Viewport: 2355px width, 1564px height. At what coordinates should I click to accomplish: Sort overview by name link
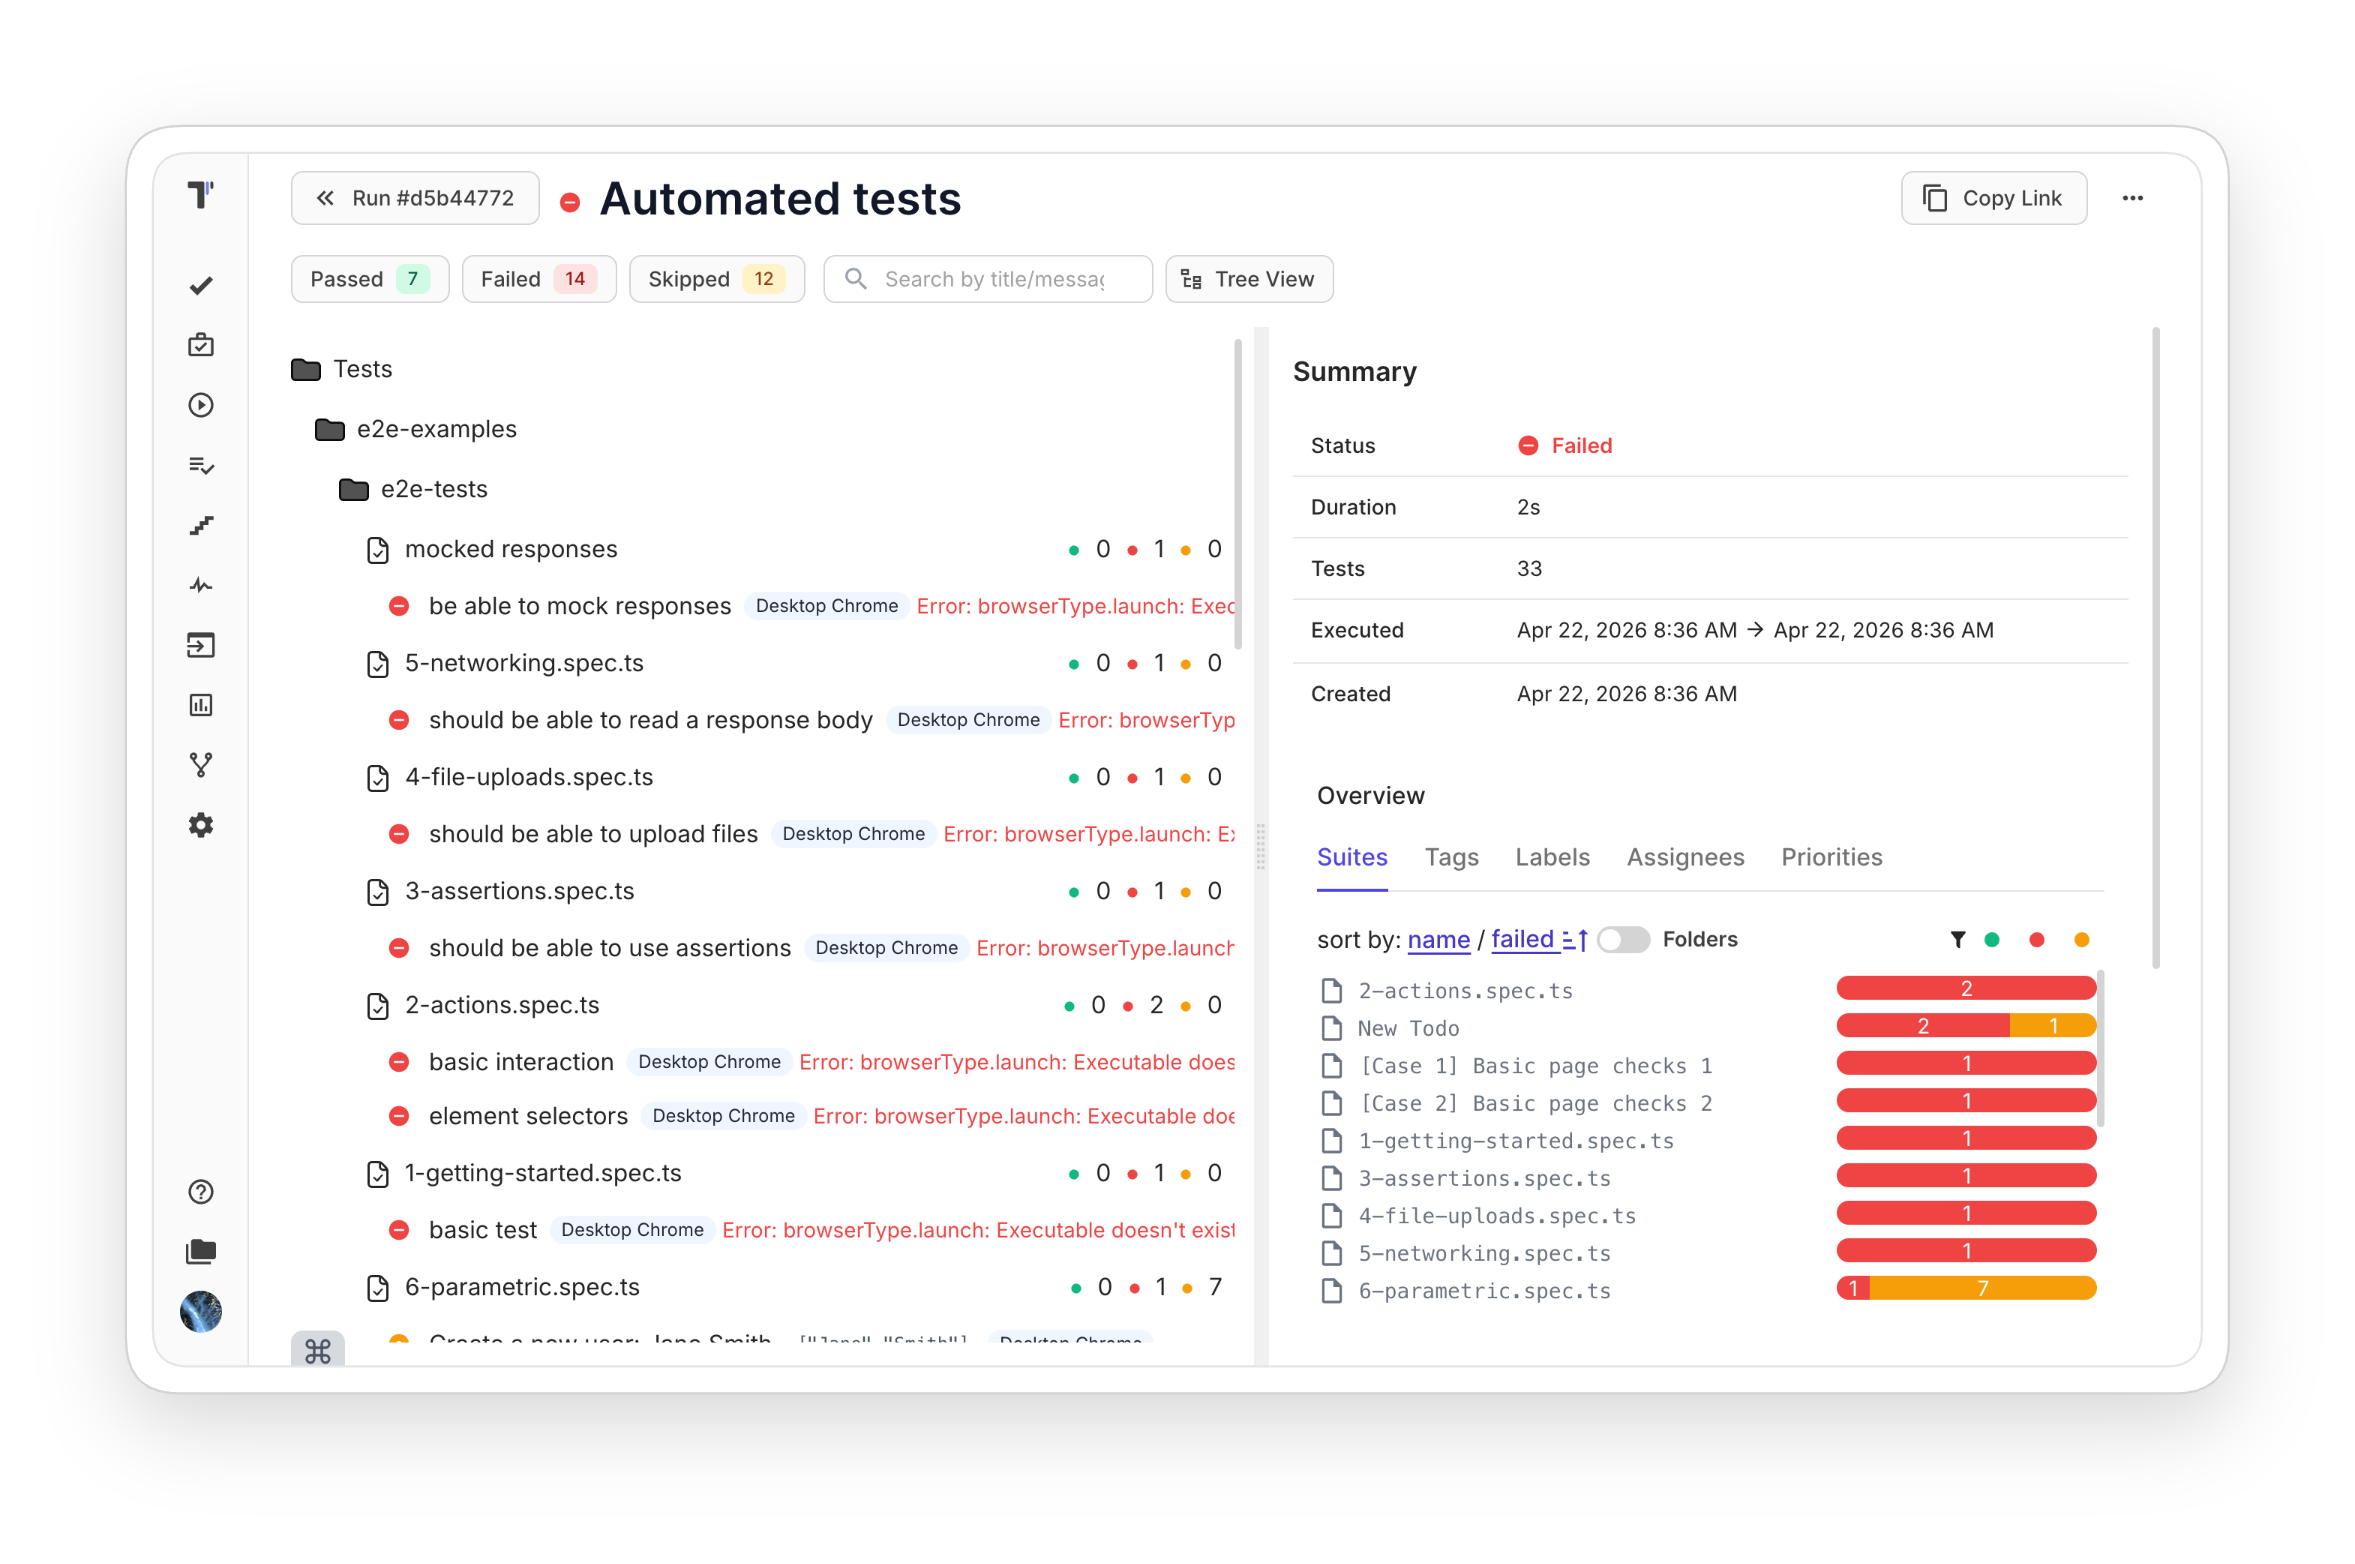pyautogui.click(x=1438, y=939)
